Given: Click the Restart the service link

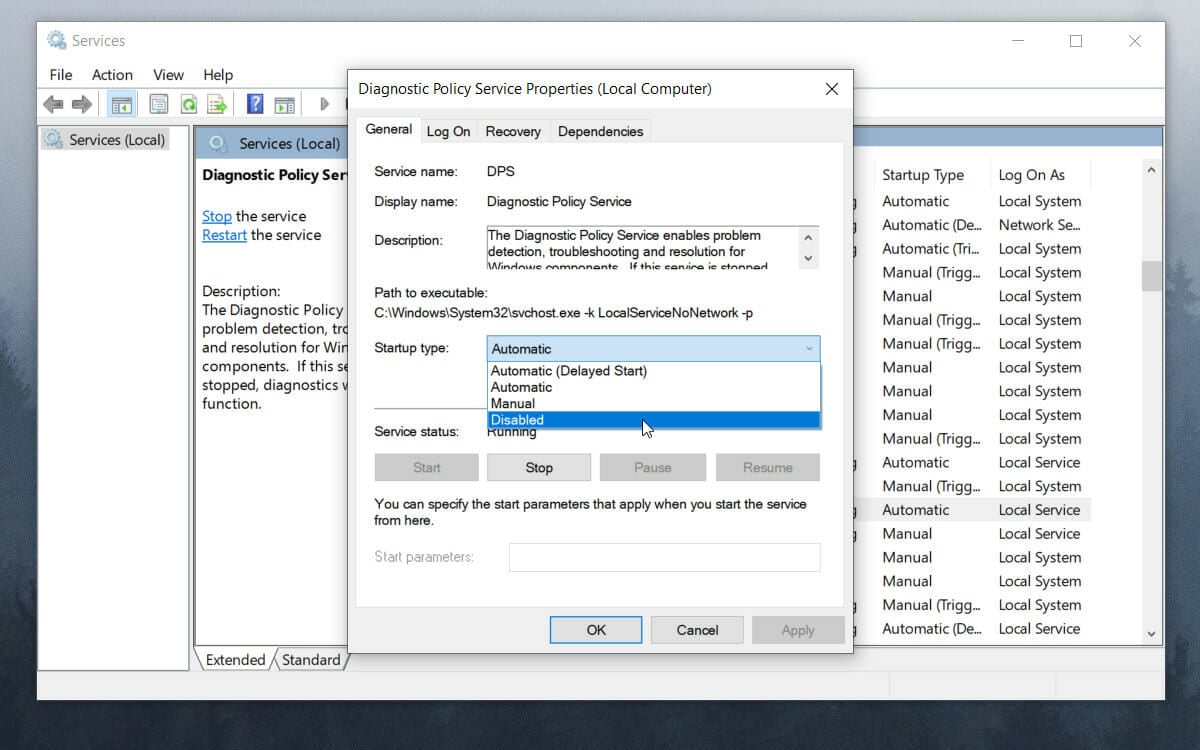Looking at the screenshot, I should click(224, 235).
